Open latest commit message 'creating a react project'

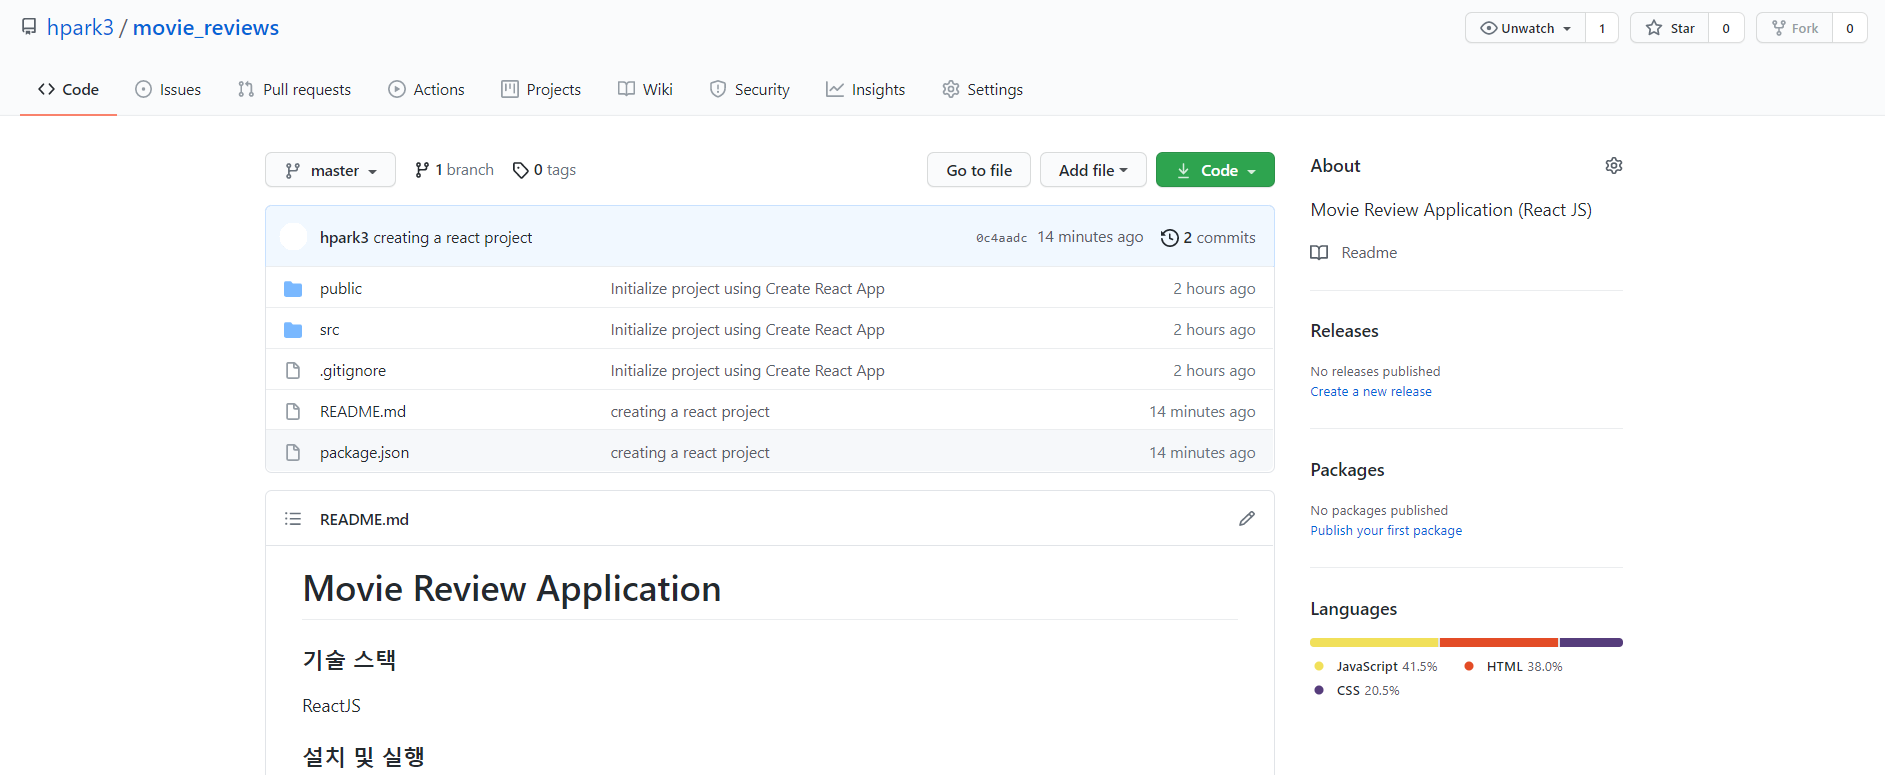coord(453,237)
